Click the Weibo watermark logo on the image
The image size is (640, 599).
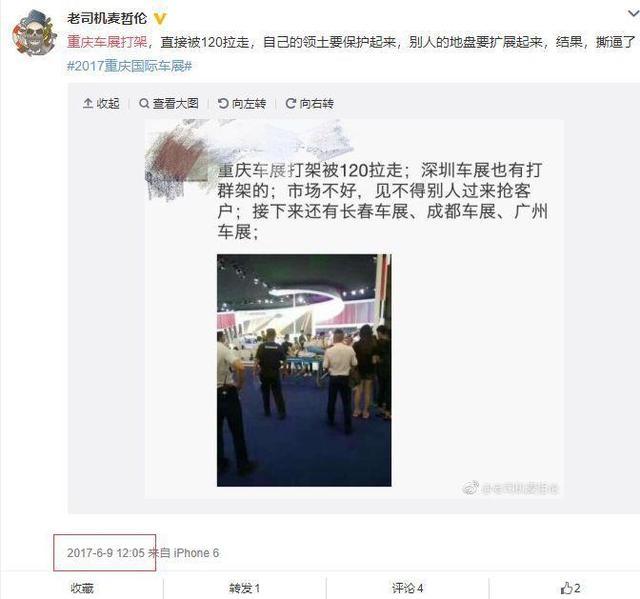click(471, 487)
